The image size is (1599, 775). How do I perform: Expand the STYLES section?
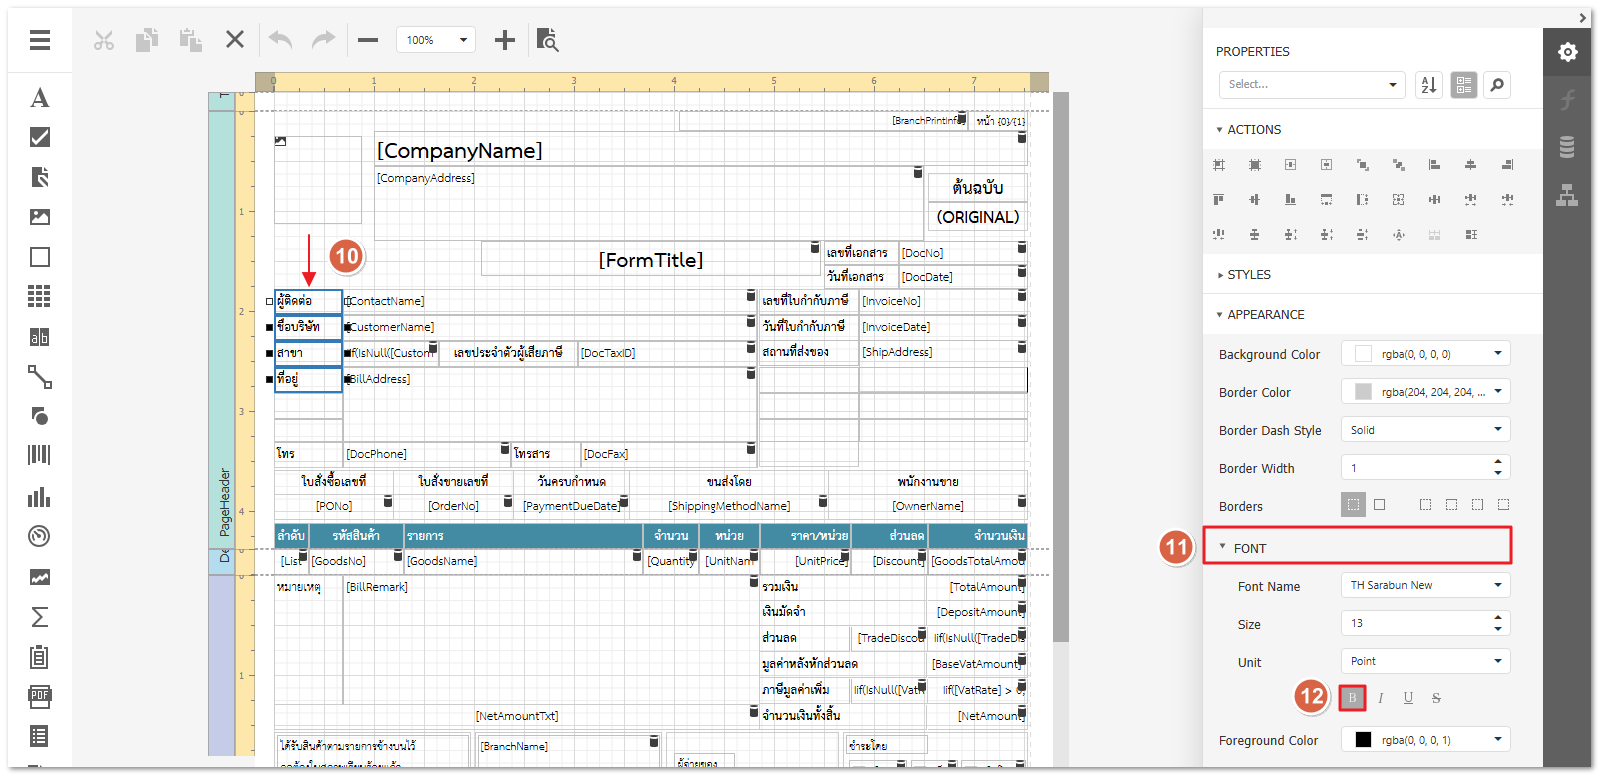(x=1249, y=274)
